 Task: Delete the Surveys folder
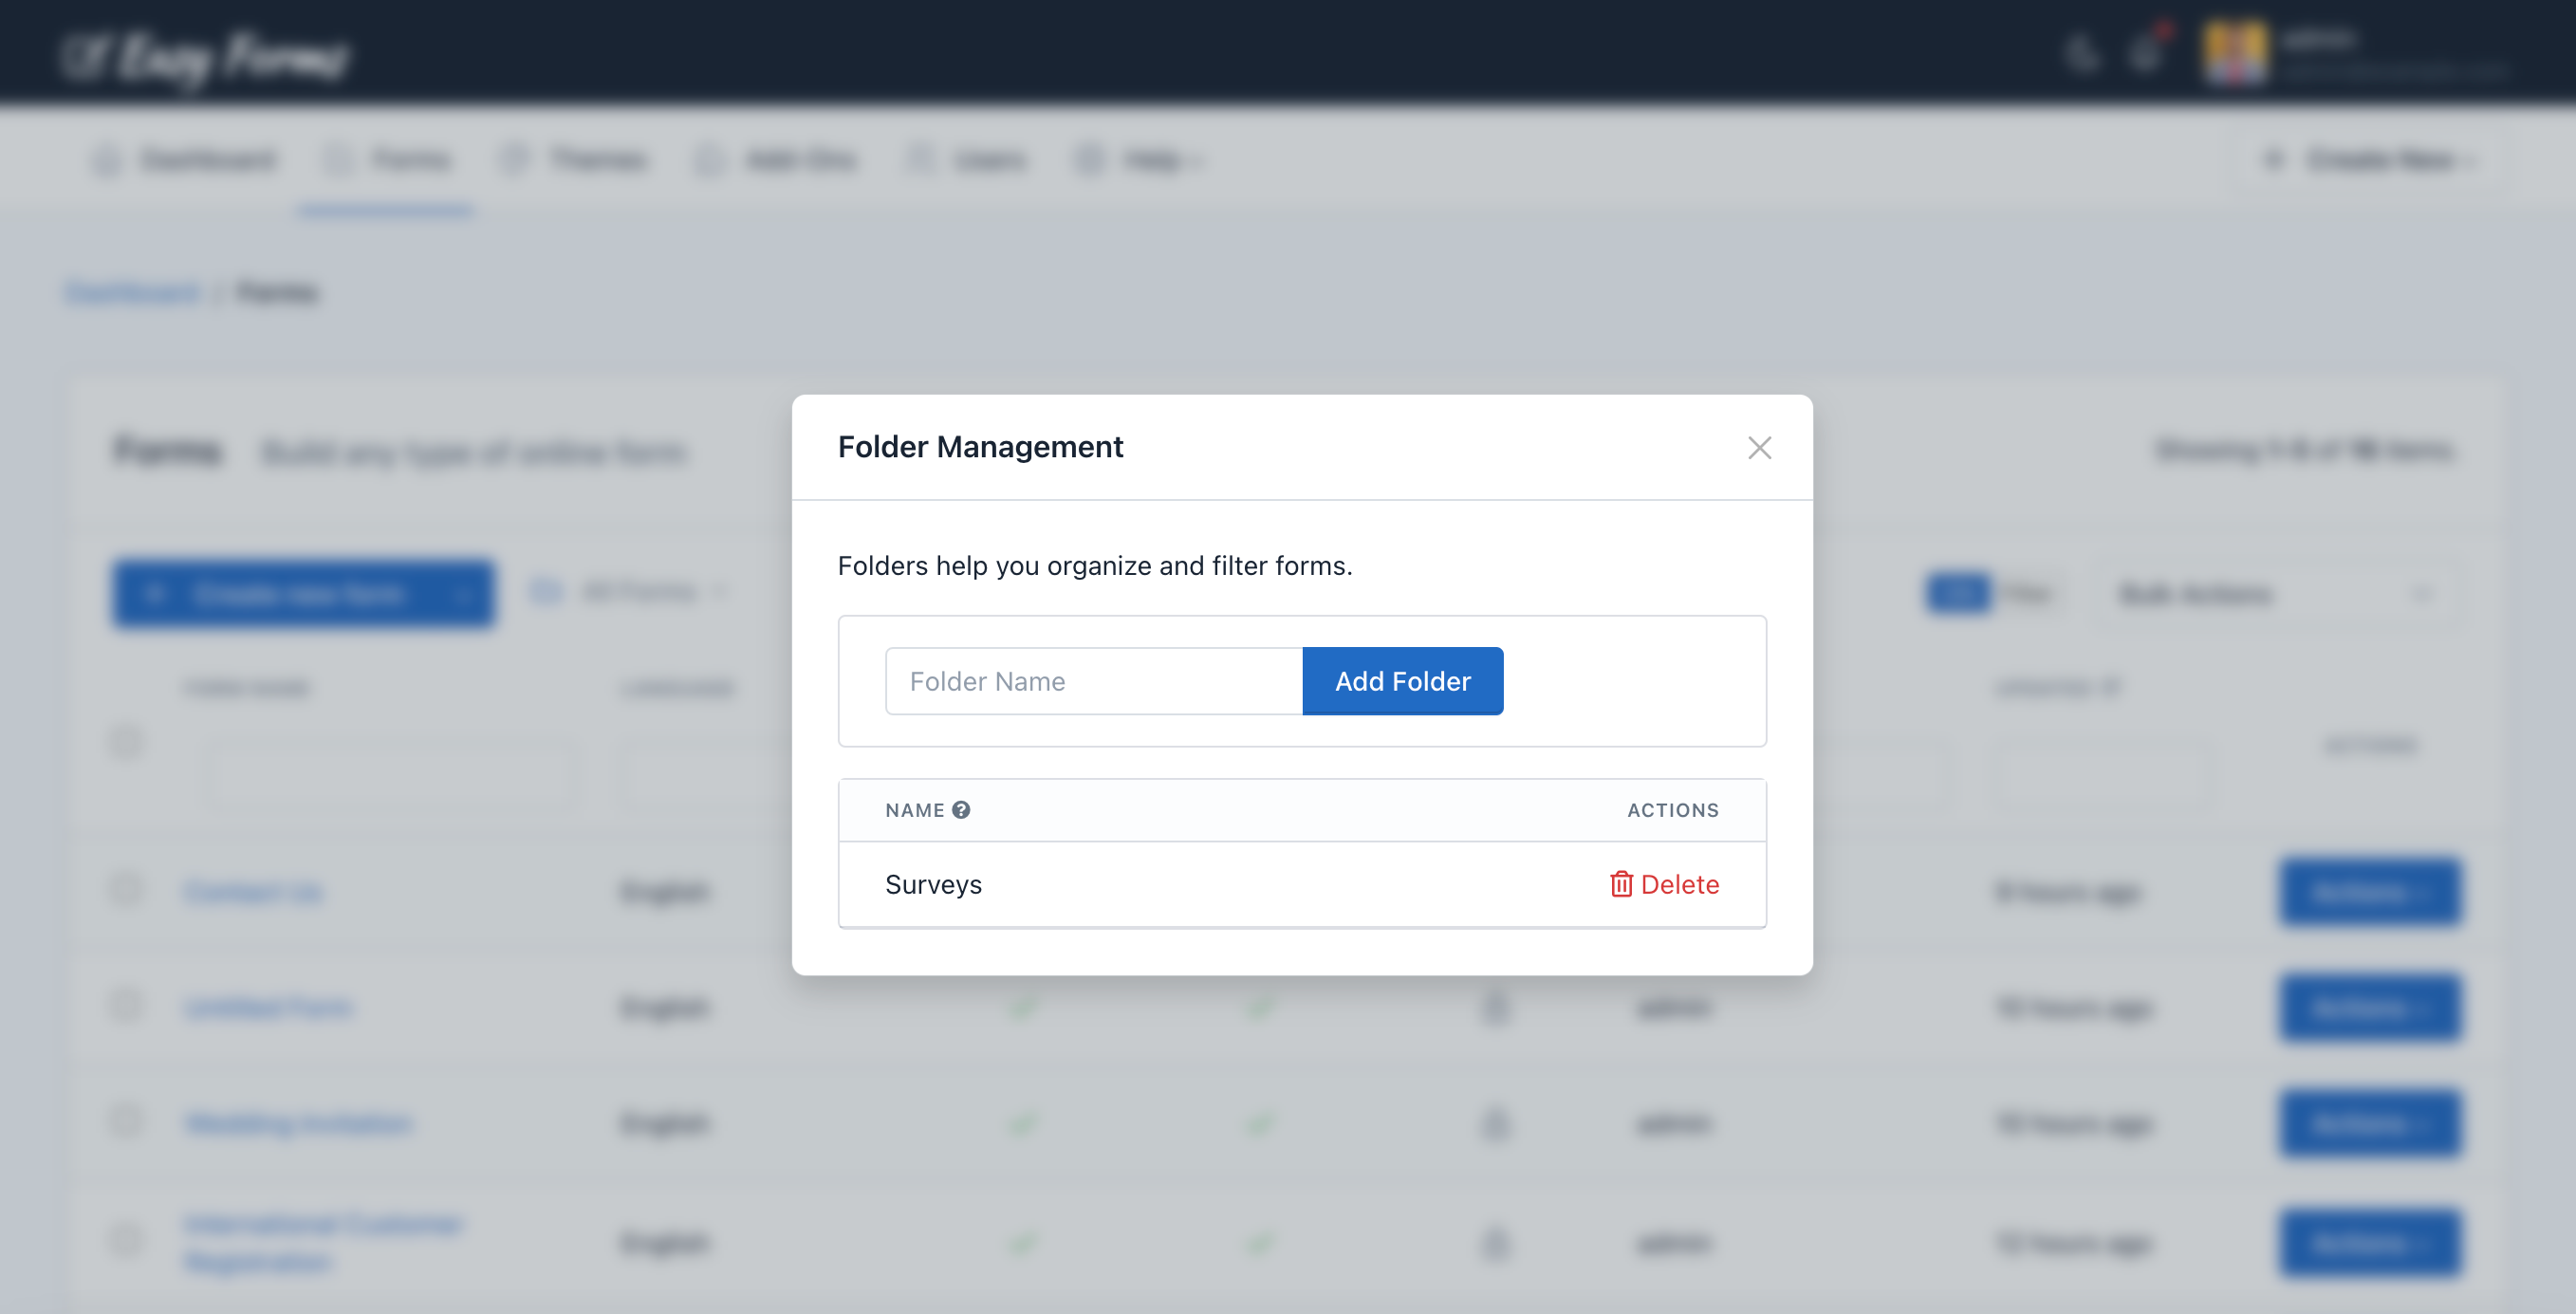1664,884
